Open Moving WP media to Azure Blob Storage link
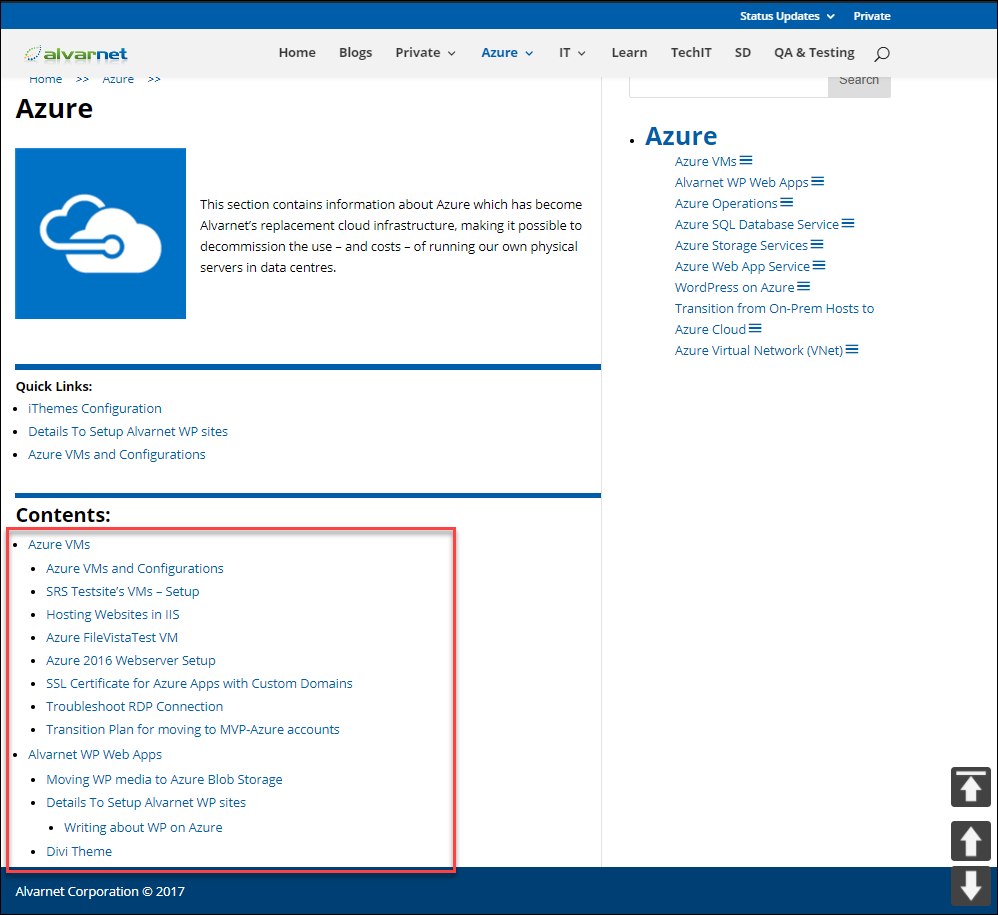 [x=164, y=779]
